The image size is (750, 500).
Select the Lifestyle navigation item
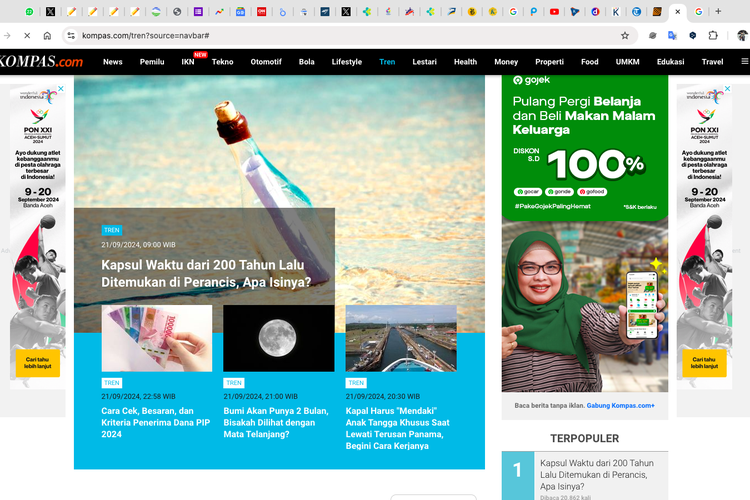tap(347, 62)
